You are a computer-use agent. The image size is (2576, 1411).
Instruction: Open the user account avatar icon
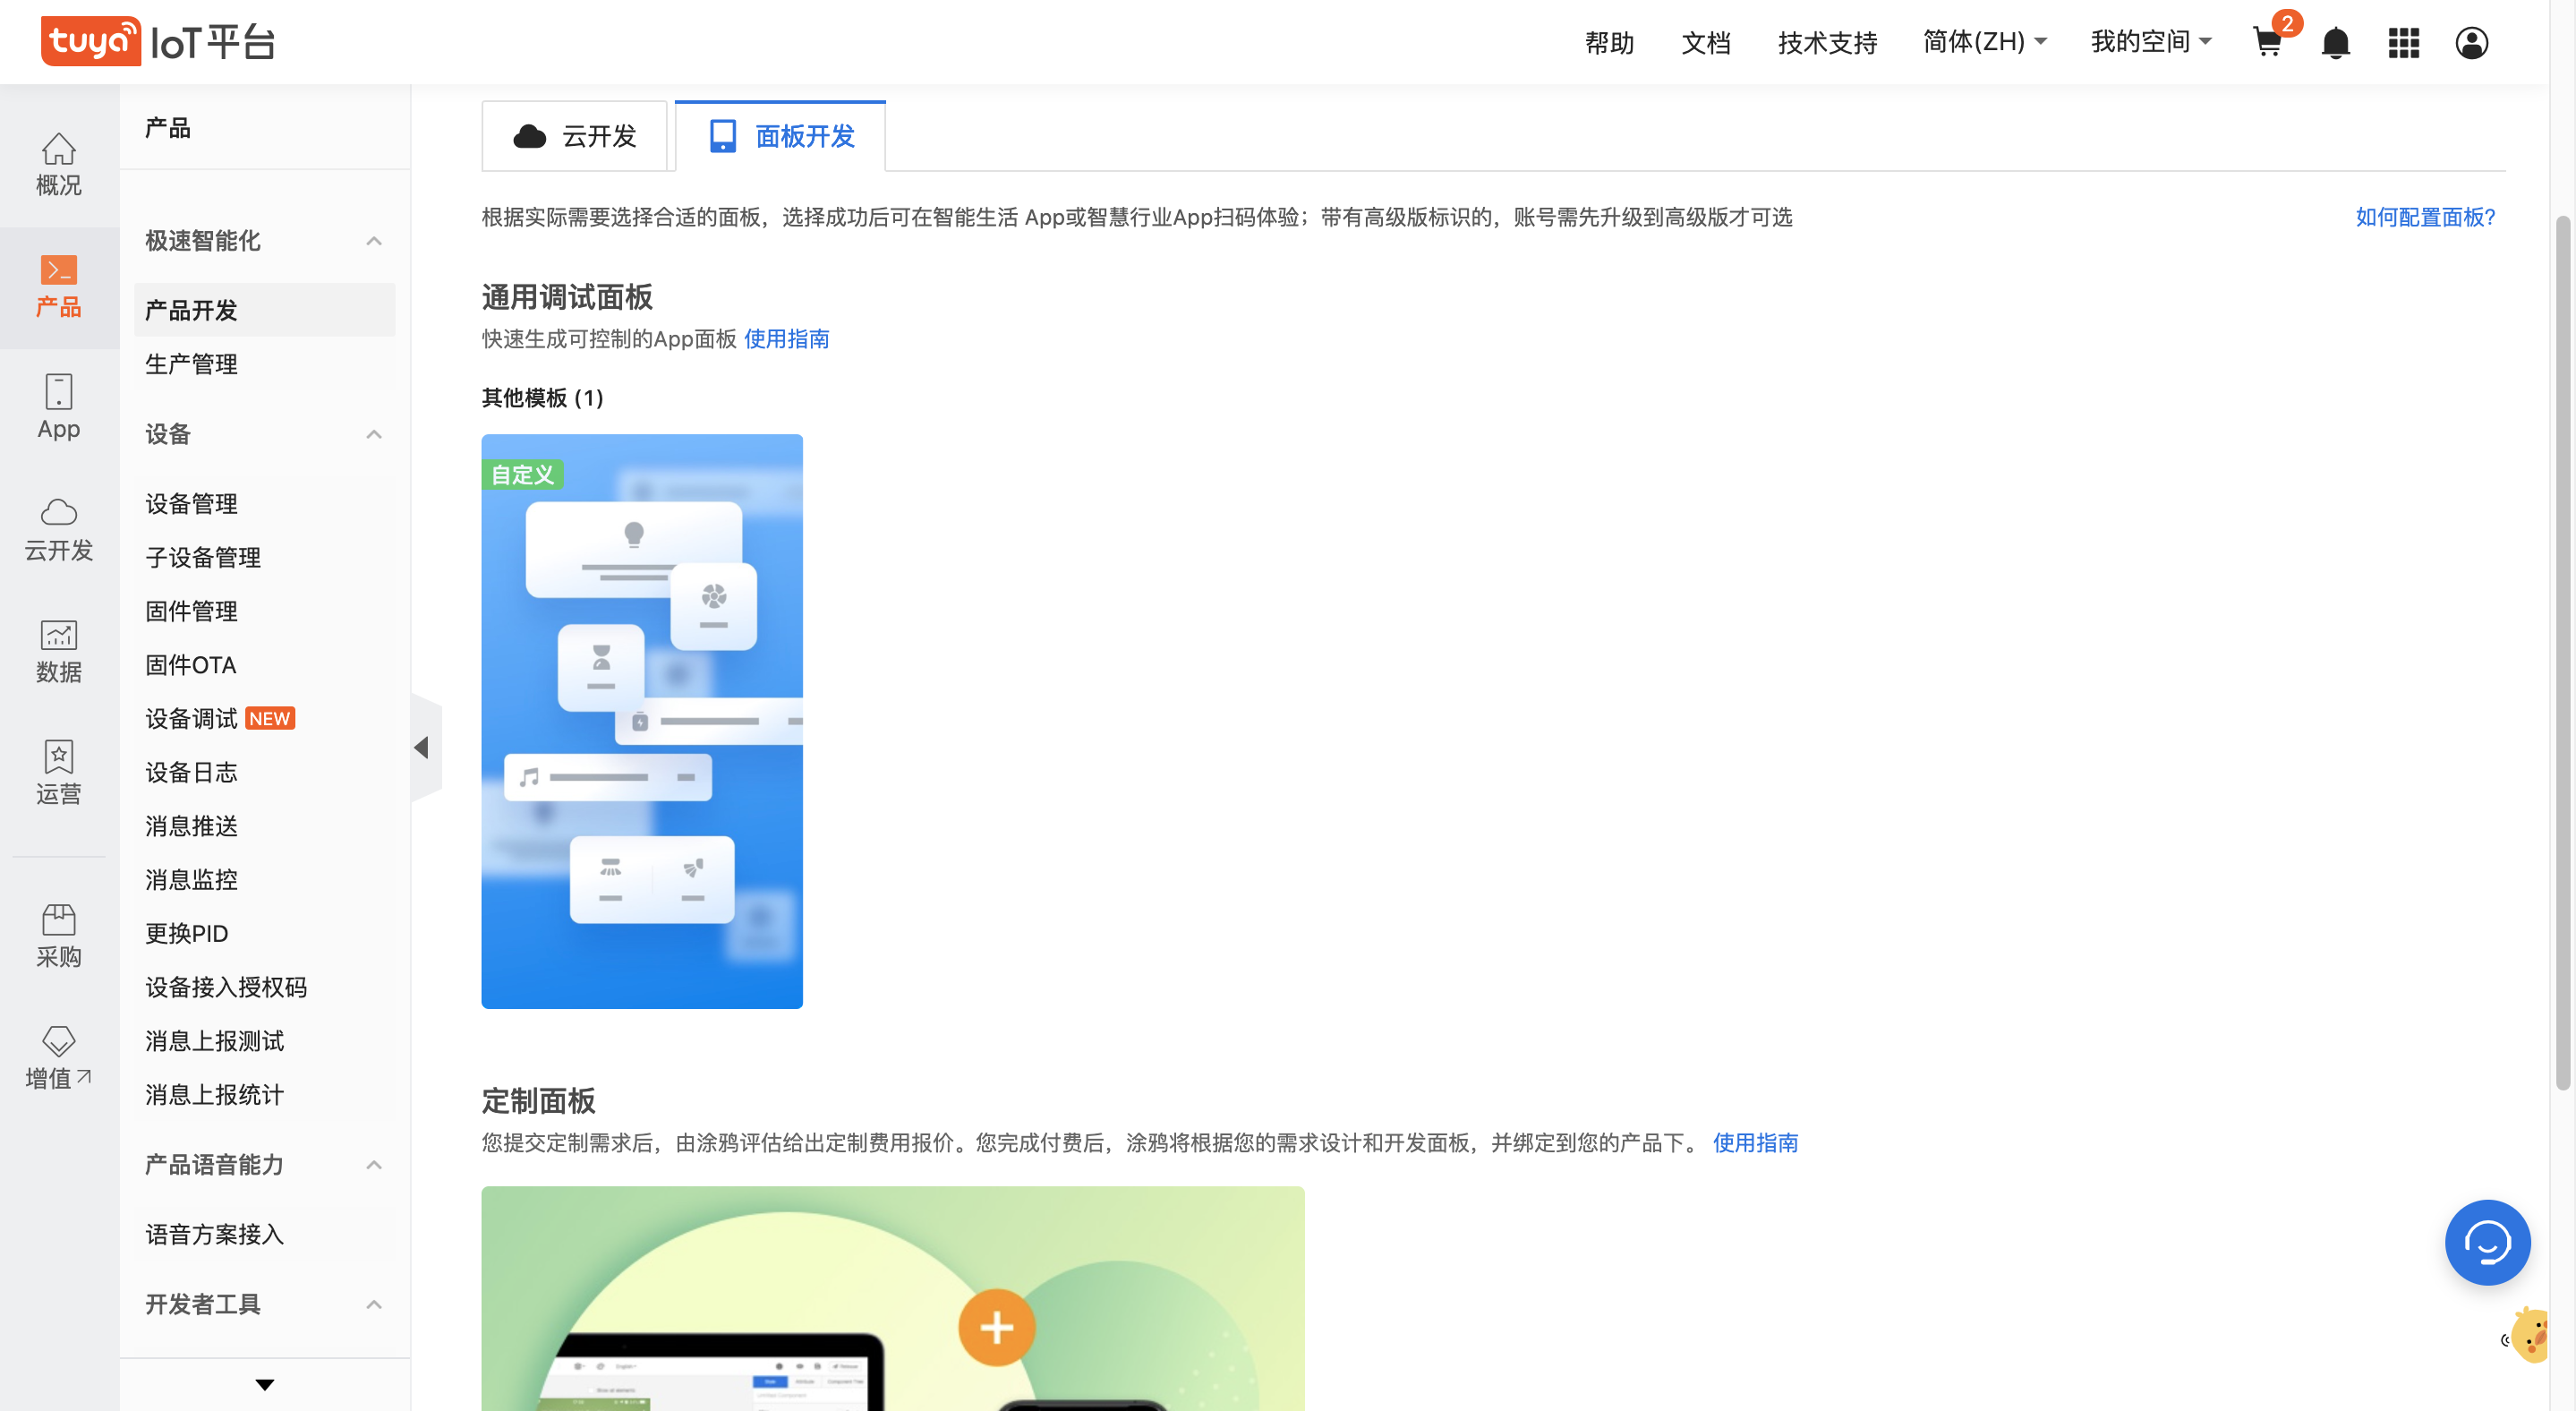(2471, 43)
